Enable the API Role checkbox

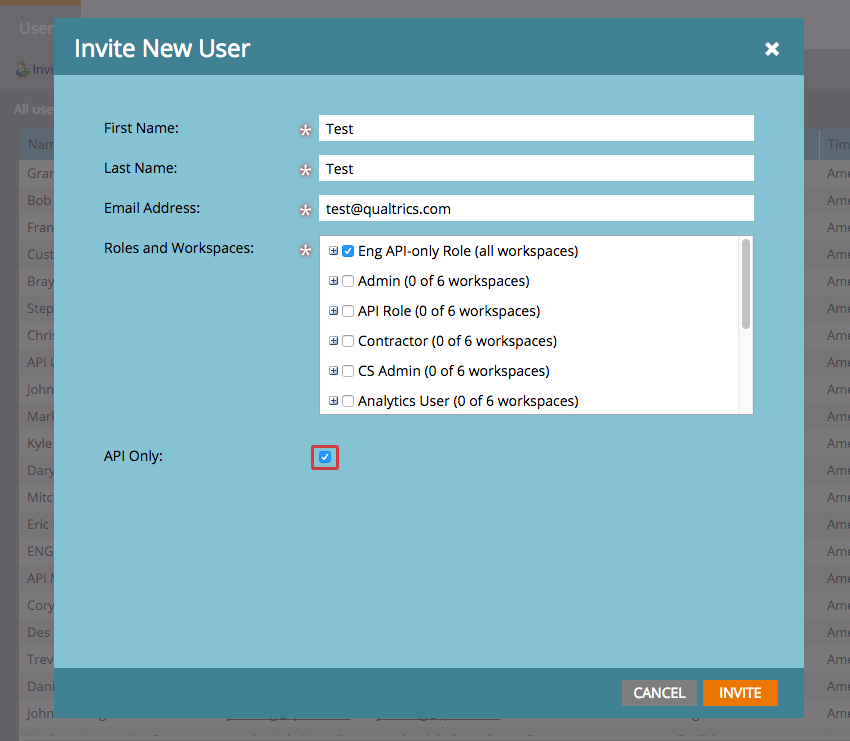pos(348,311)
